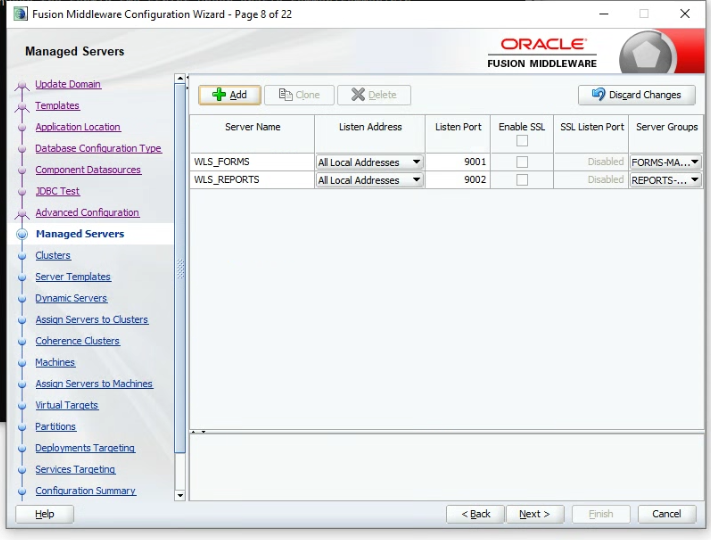Go to Coherence Clusters step

78,341
